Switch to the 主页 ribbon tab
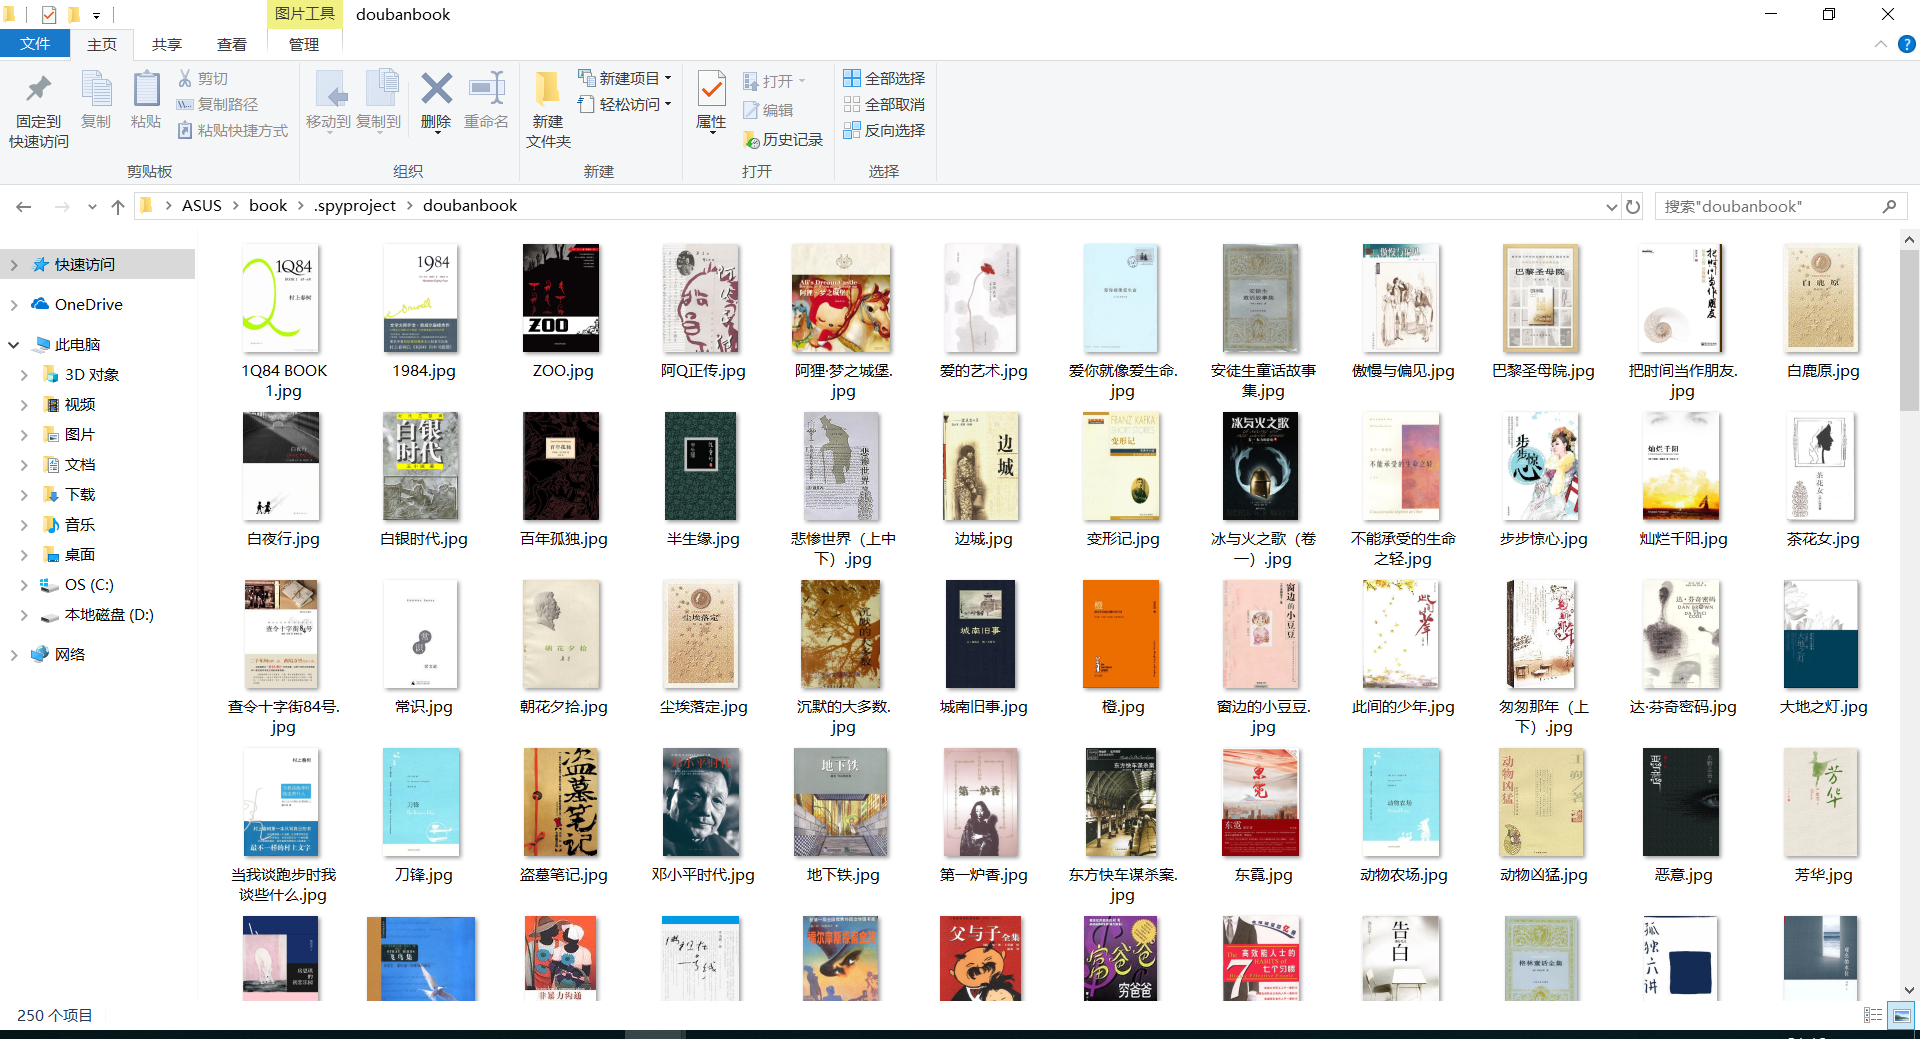Screen dimensions: 1920x1039 (102, 44)
